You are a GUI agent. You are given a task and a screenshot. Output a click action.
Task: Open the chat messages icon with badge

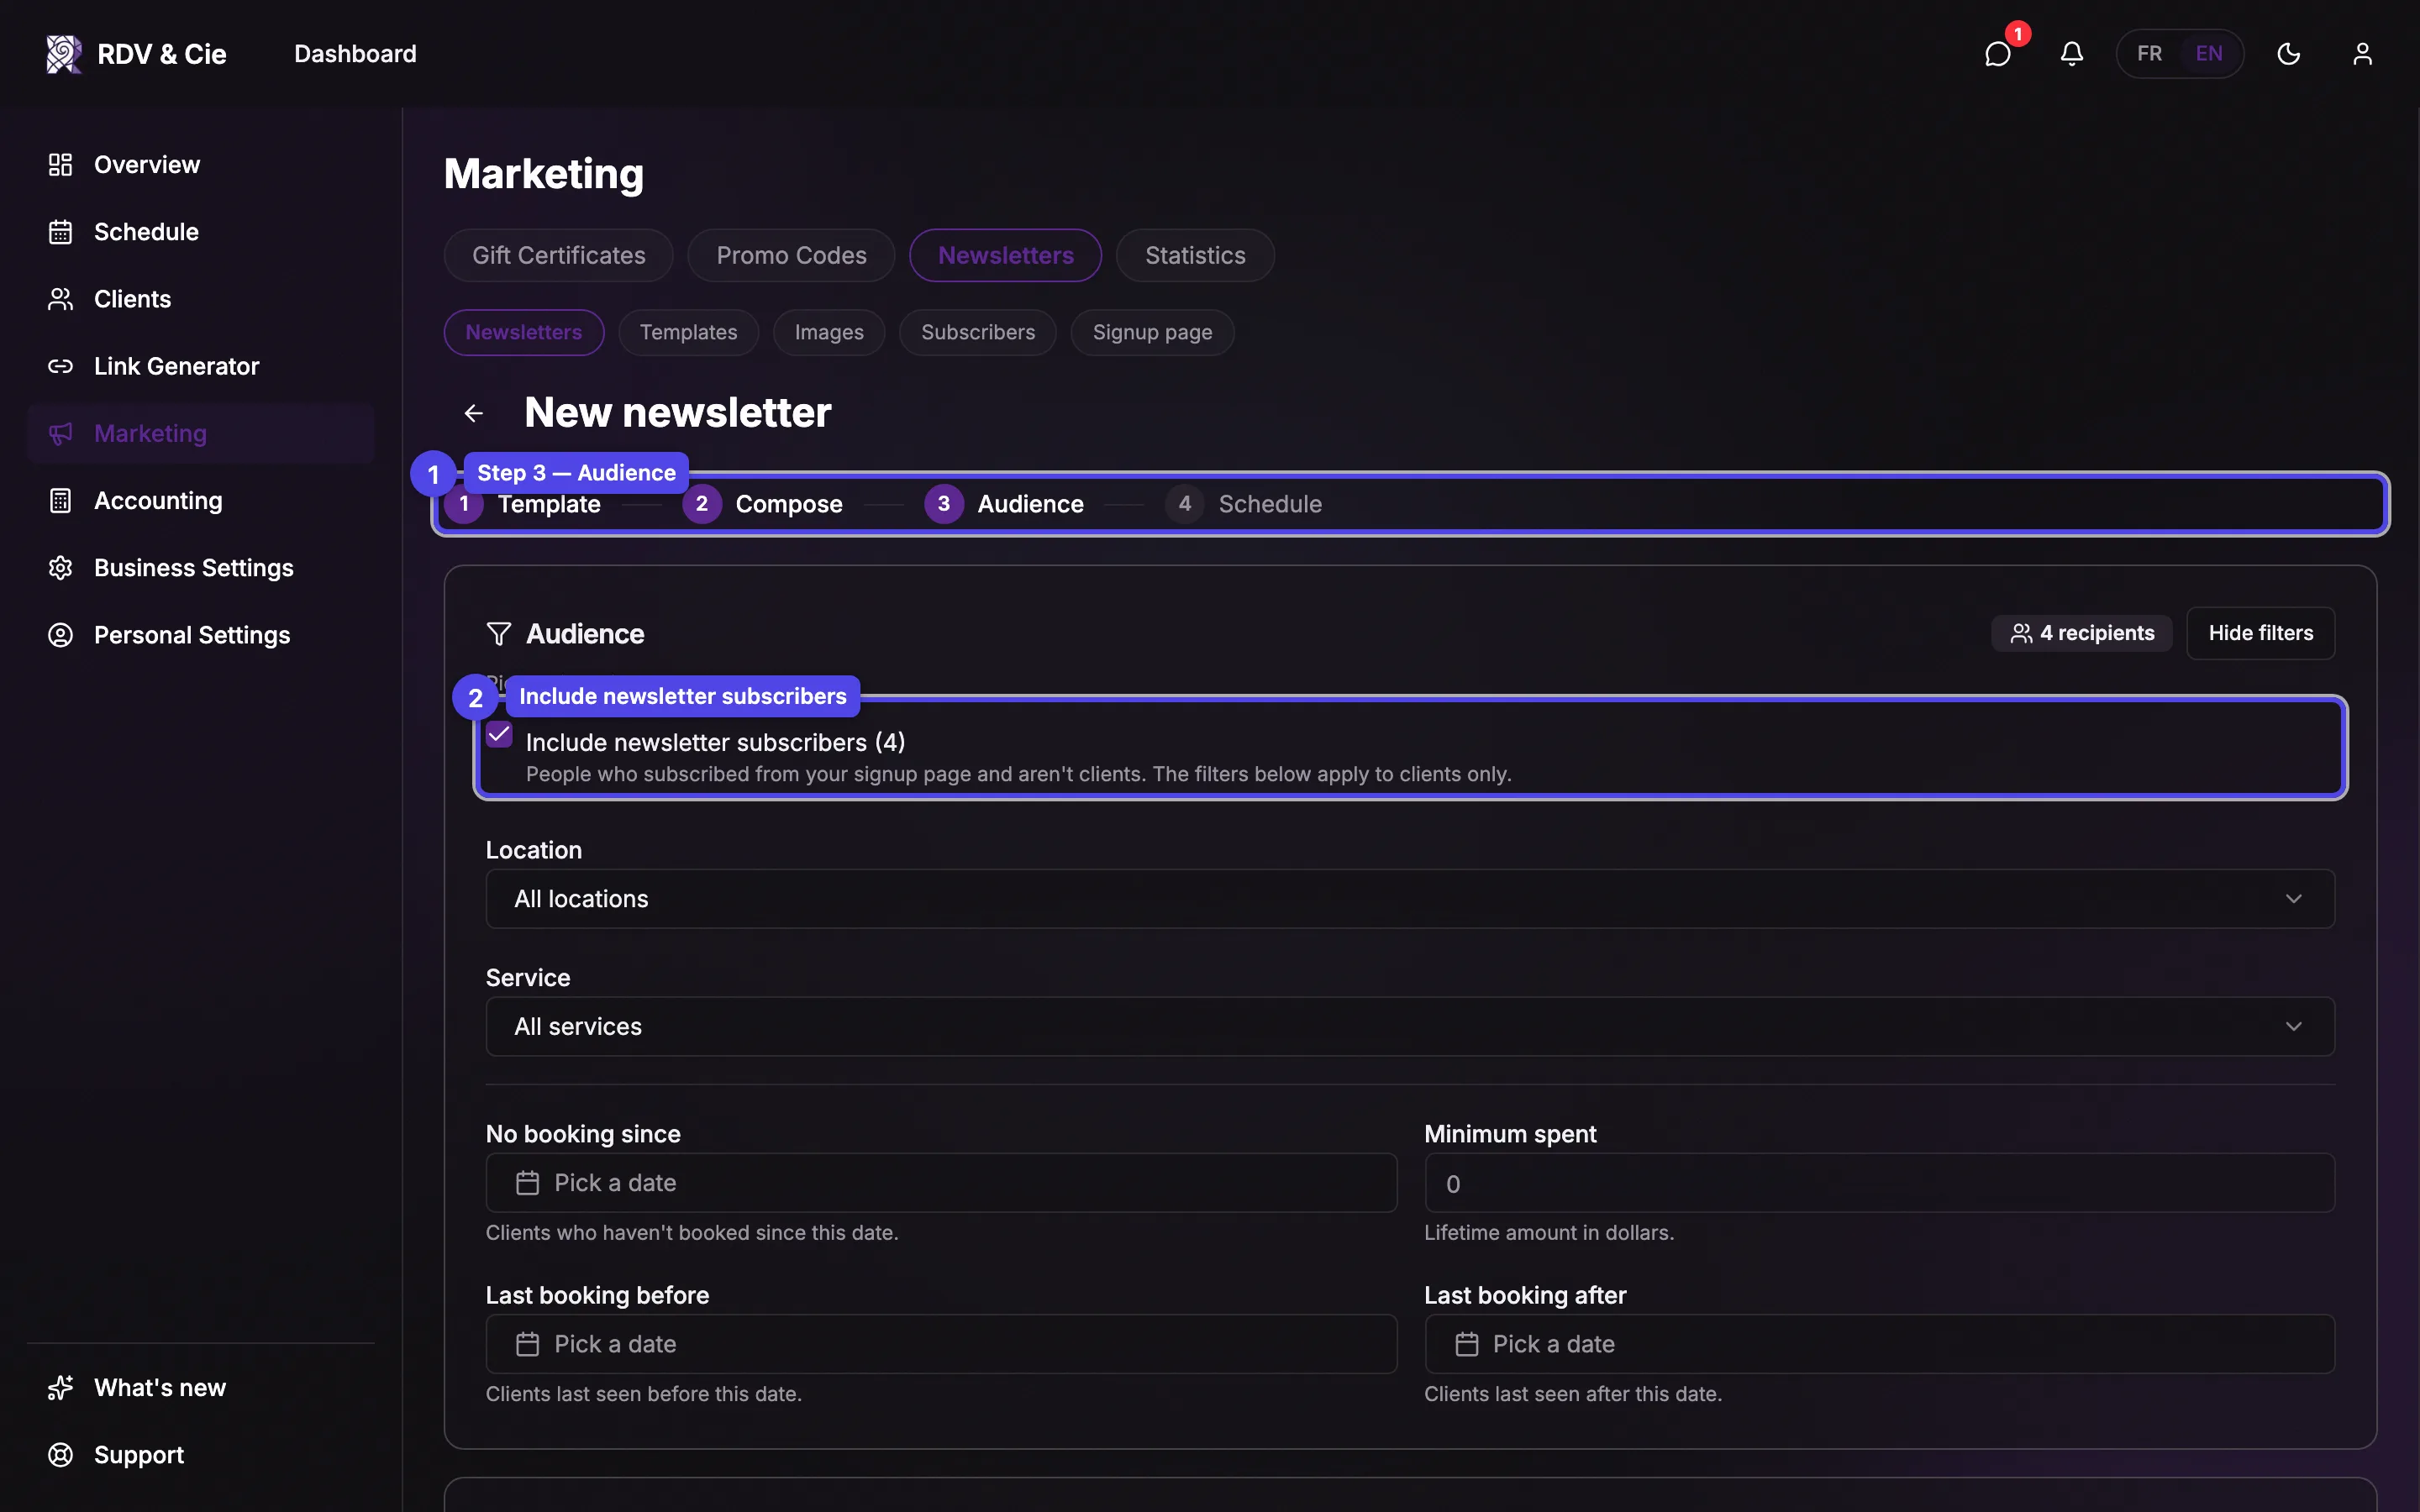pyautogui.click(x=1998, y=53)
